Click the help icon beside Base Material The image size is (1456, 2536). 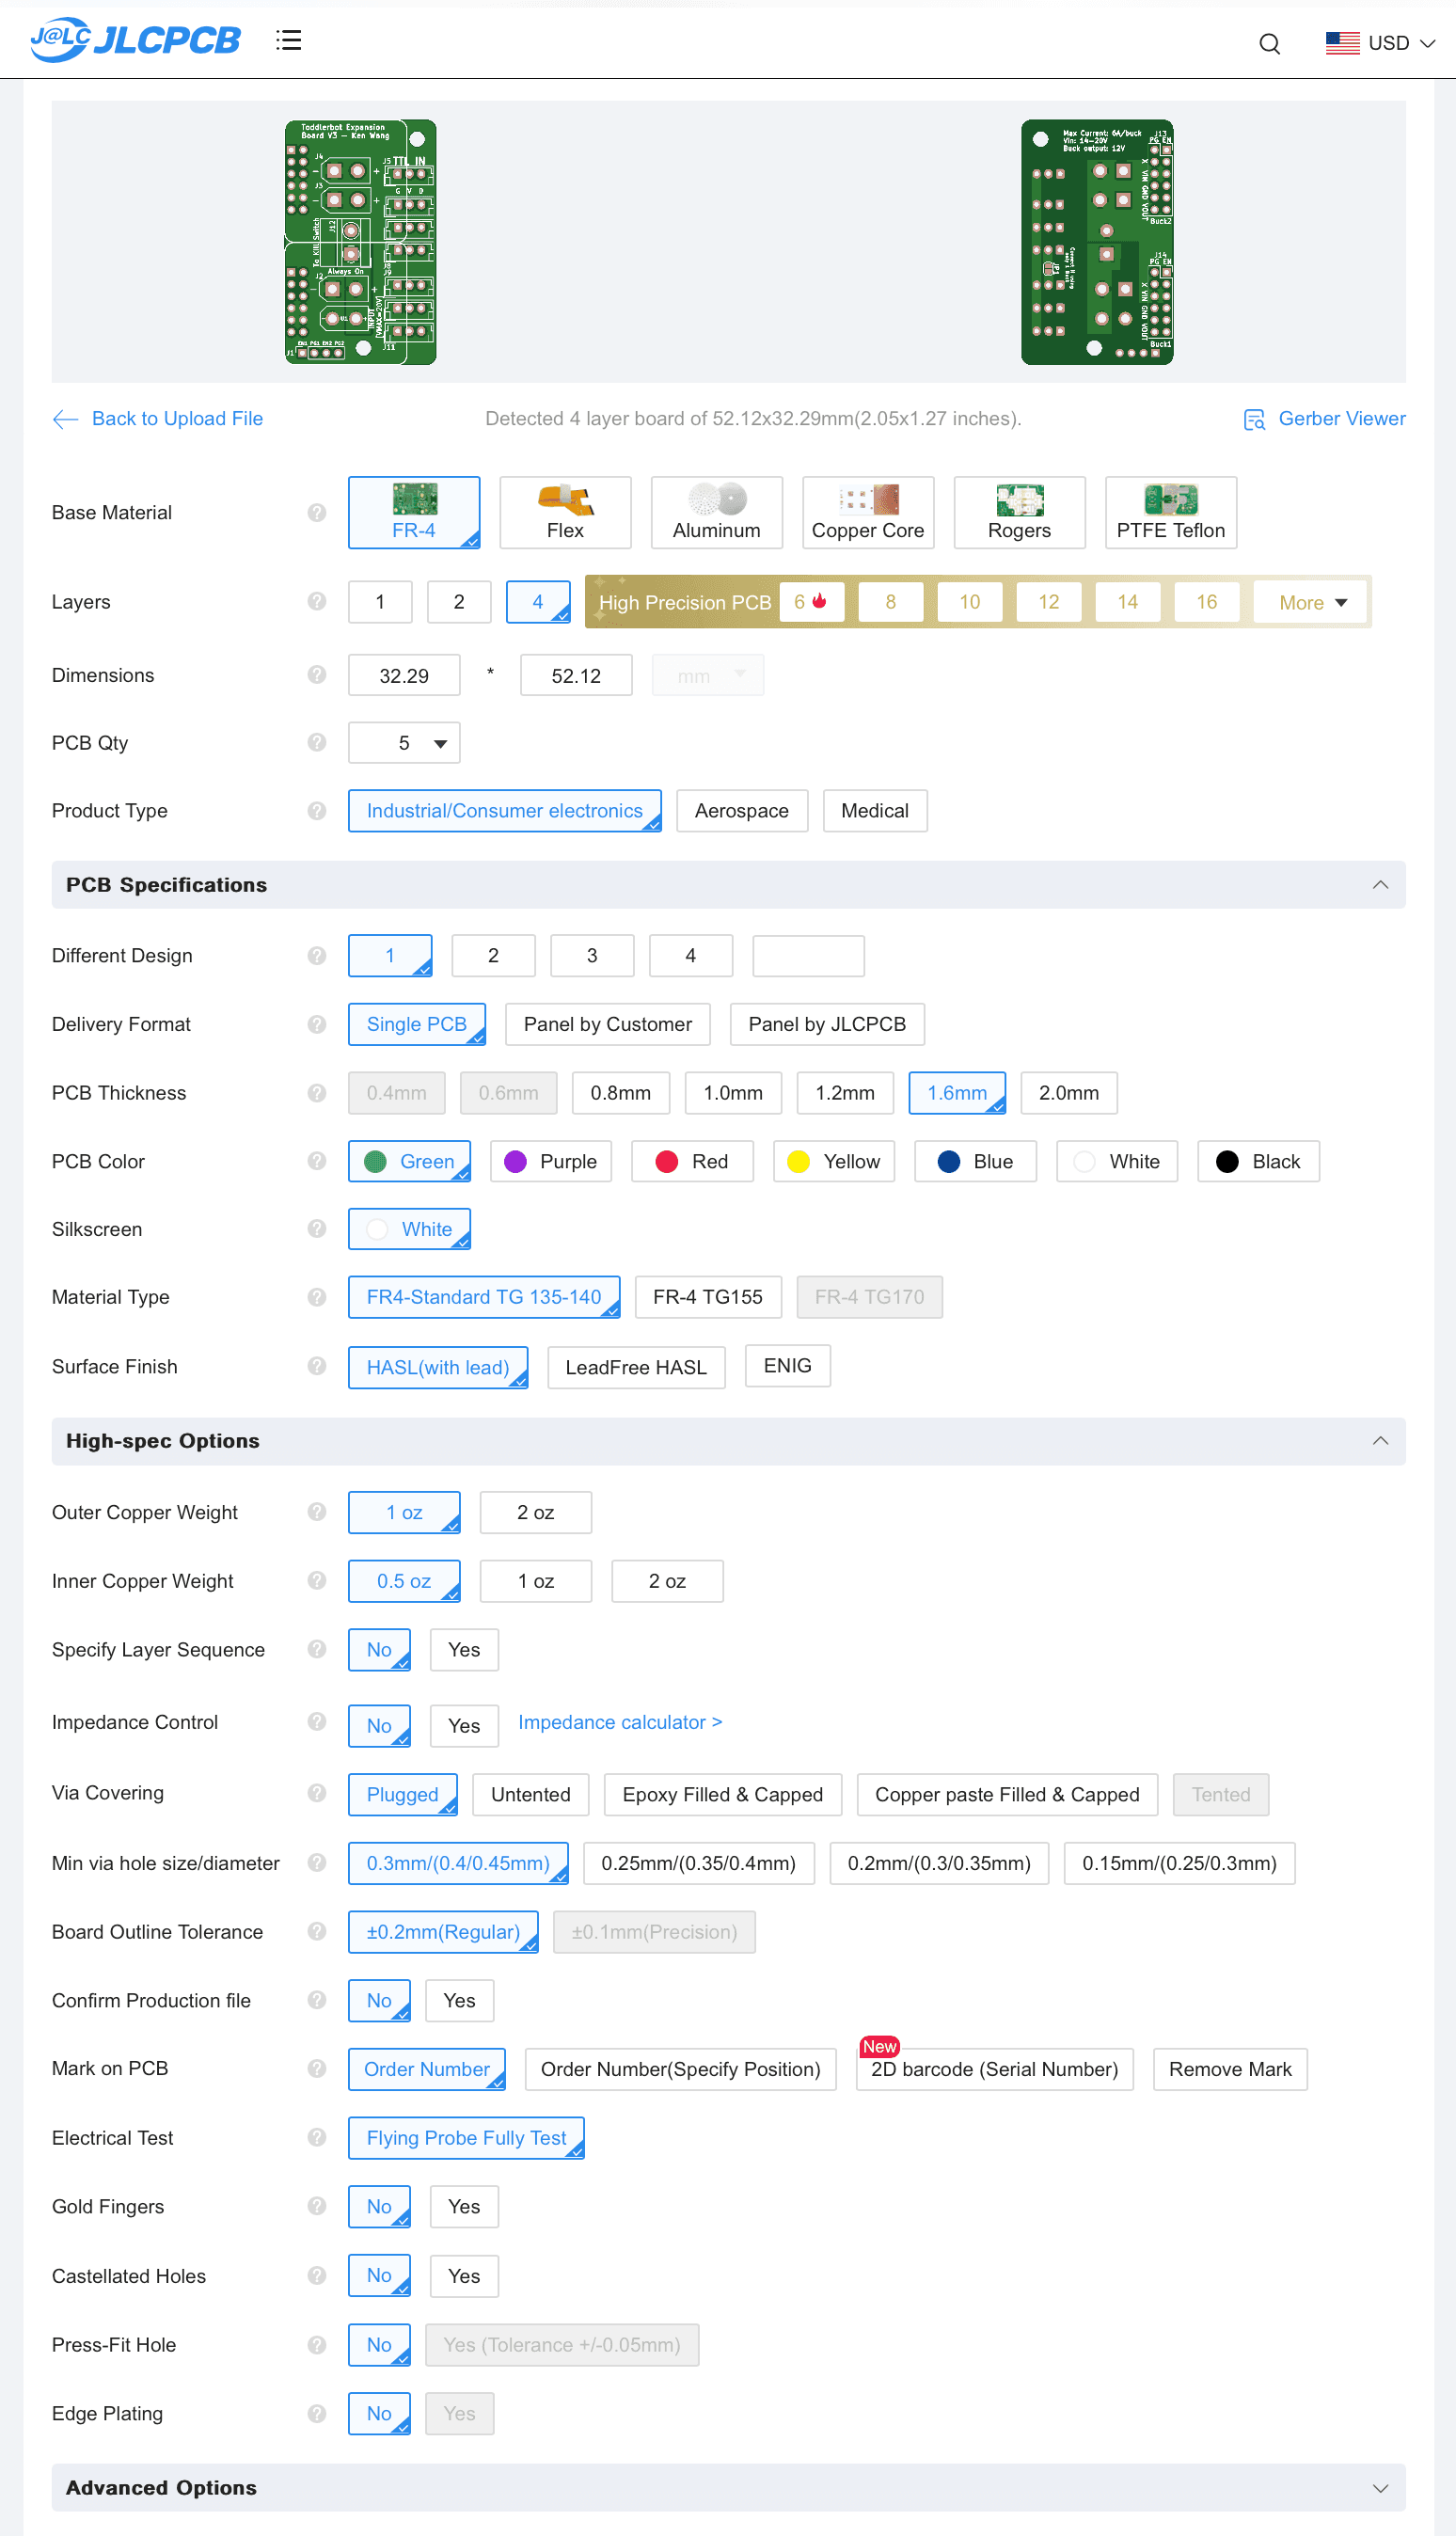click(x=317, y=512)
